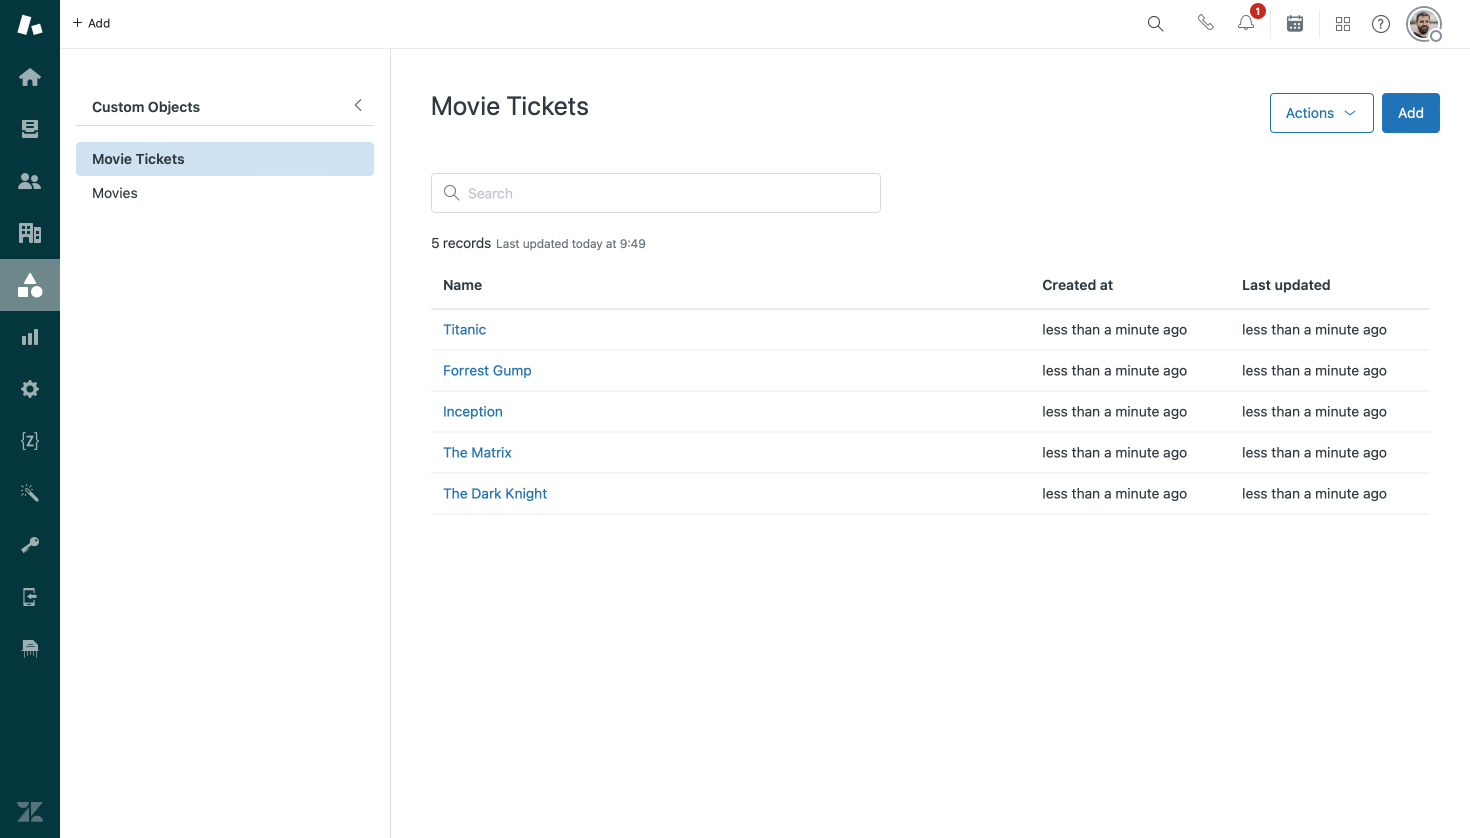Select Movie Tickets in the sidebar list
The image size is (1470, 838).
(138, 159)
